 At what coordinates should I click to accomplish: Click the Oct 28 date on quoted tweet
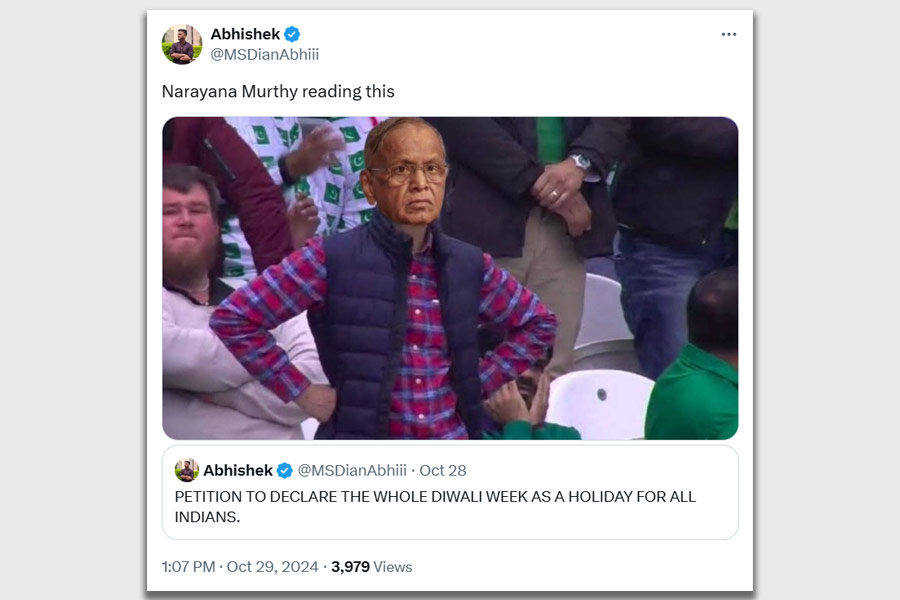coord(443,470)
